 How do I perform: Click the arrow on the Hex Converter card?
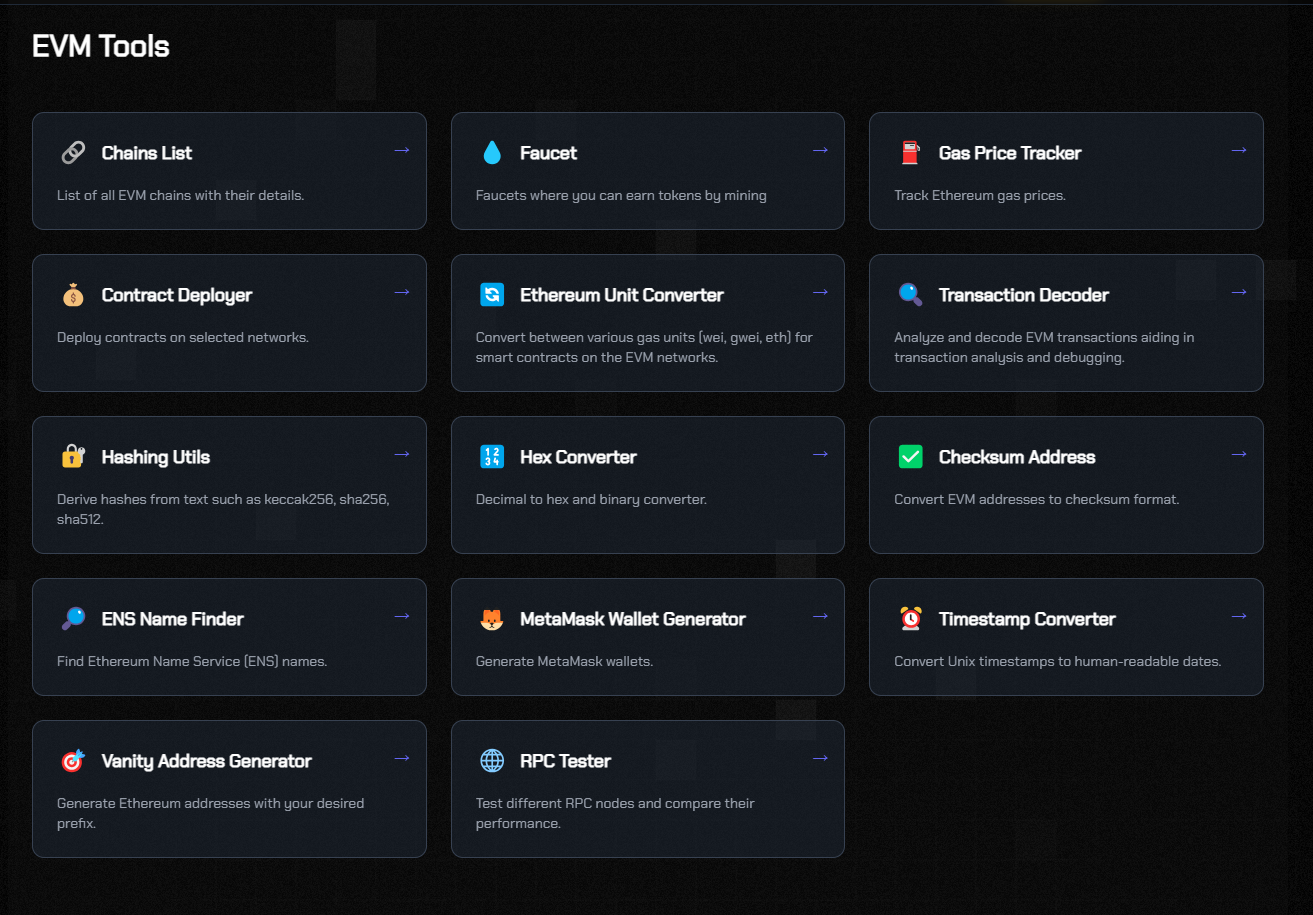820,454
